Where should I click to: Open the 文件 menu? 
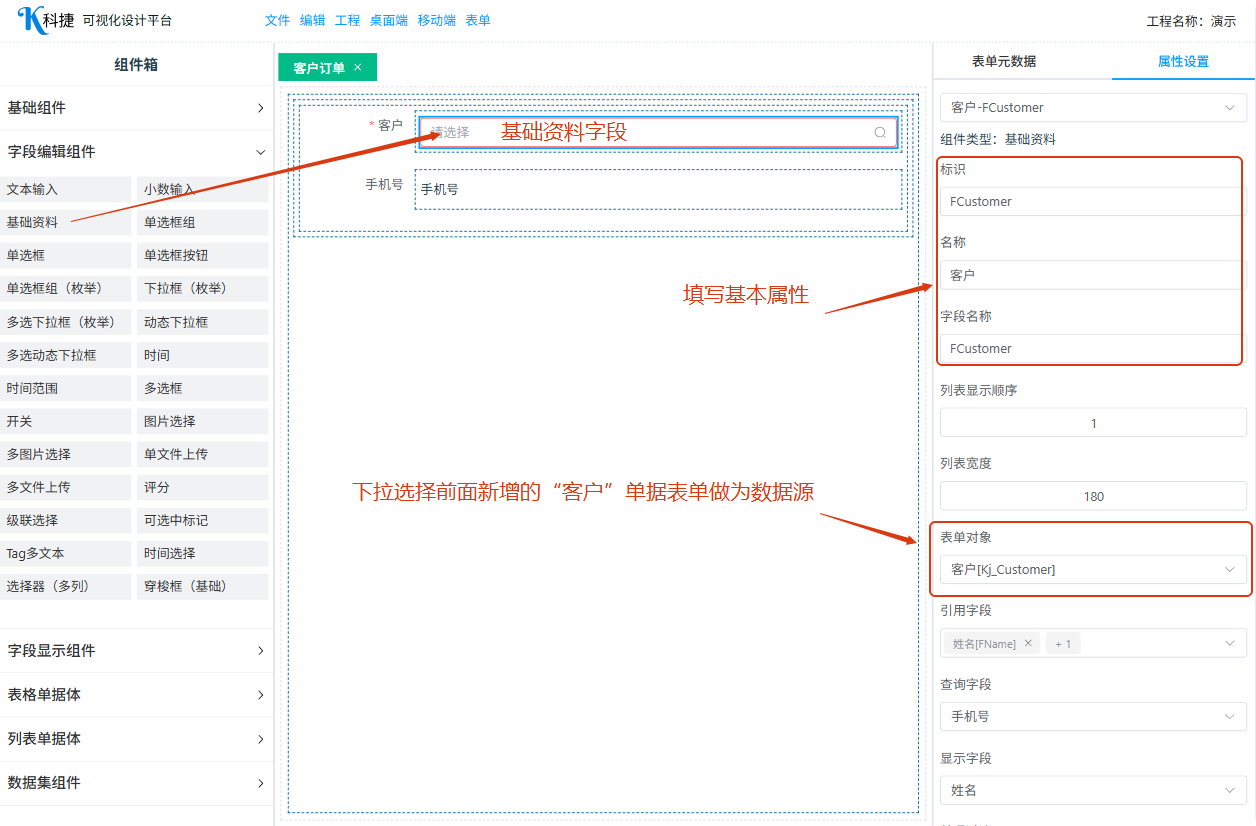(x=277, y=20)
